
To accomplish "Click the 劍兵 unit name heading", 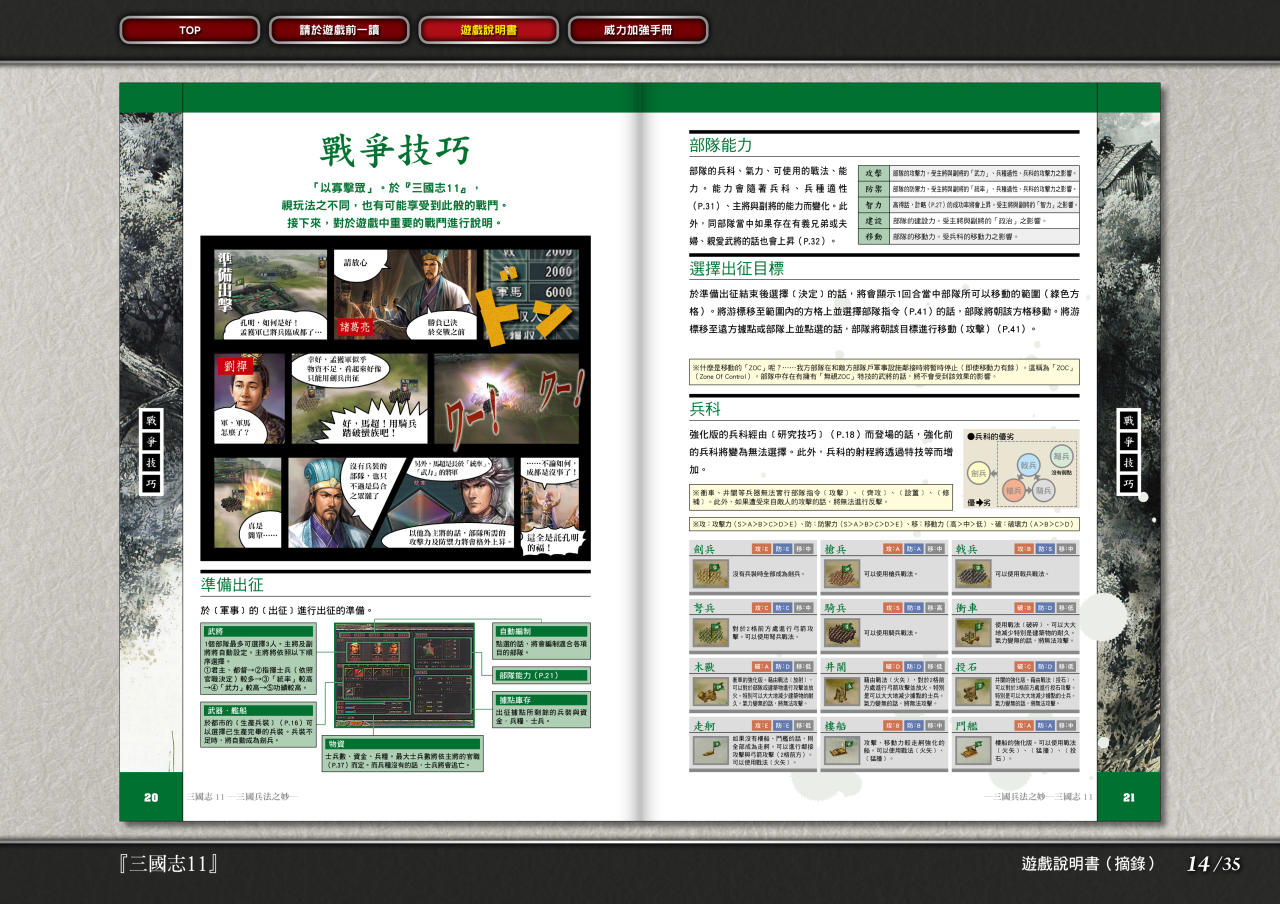I will pyautogui.click(x=704, y=549).
